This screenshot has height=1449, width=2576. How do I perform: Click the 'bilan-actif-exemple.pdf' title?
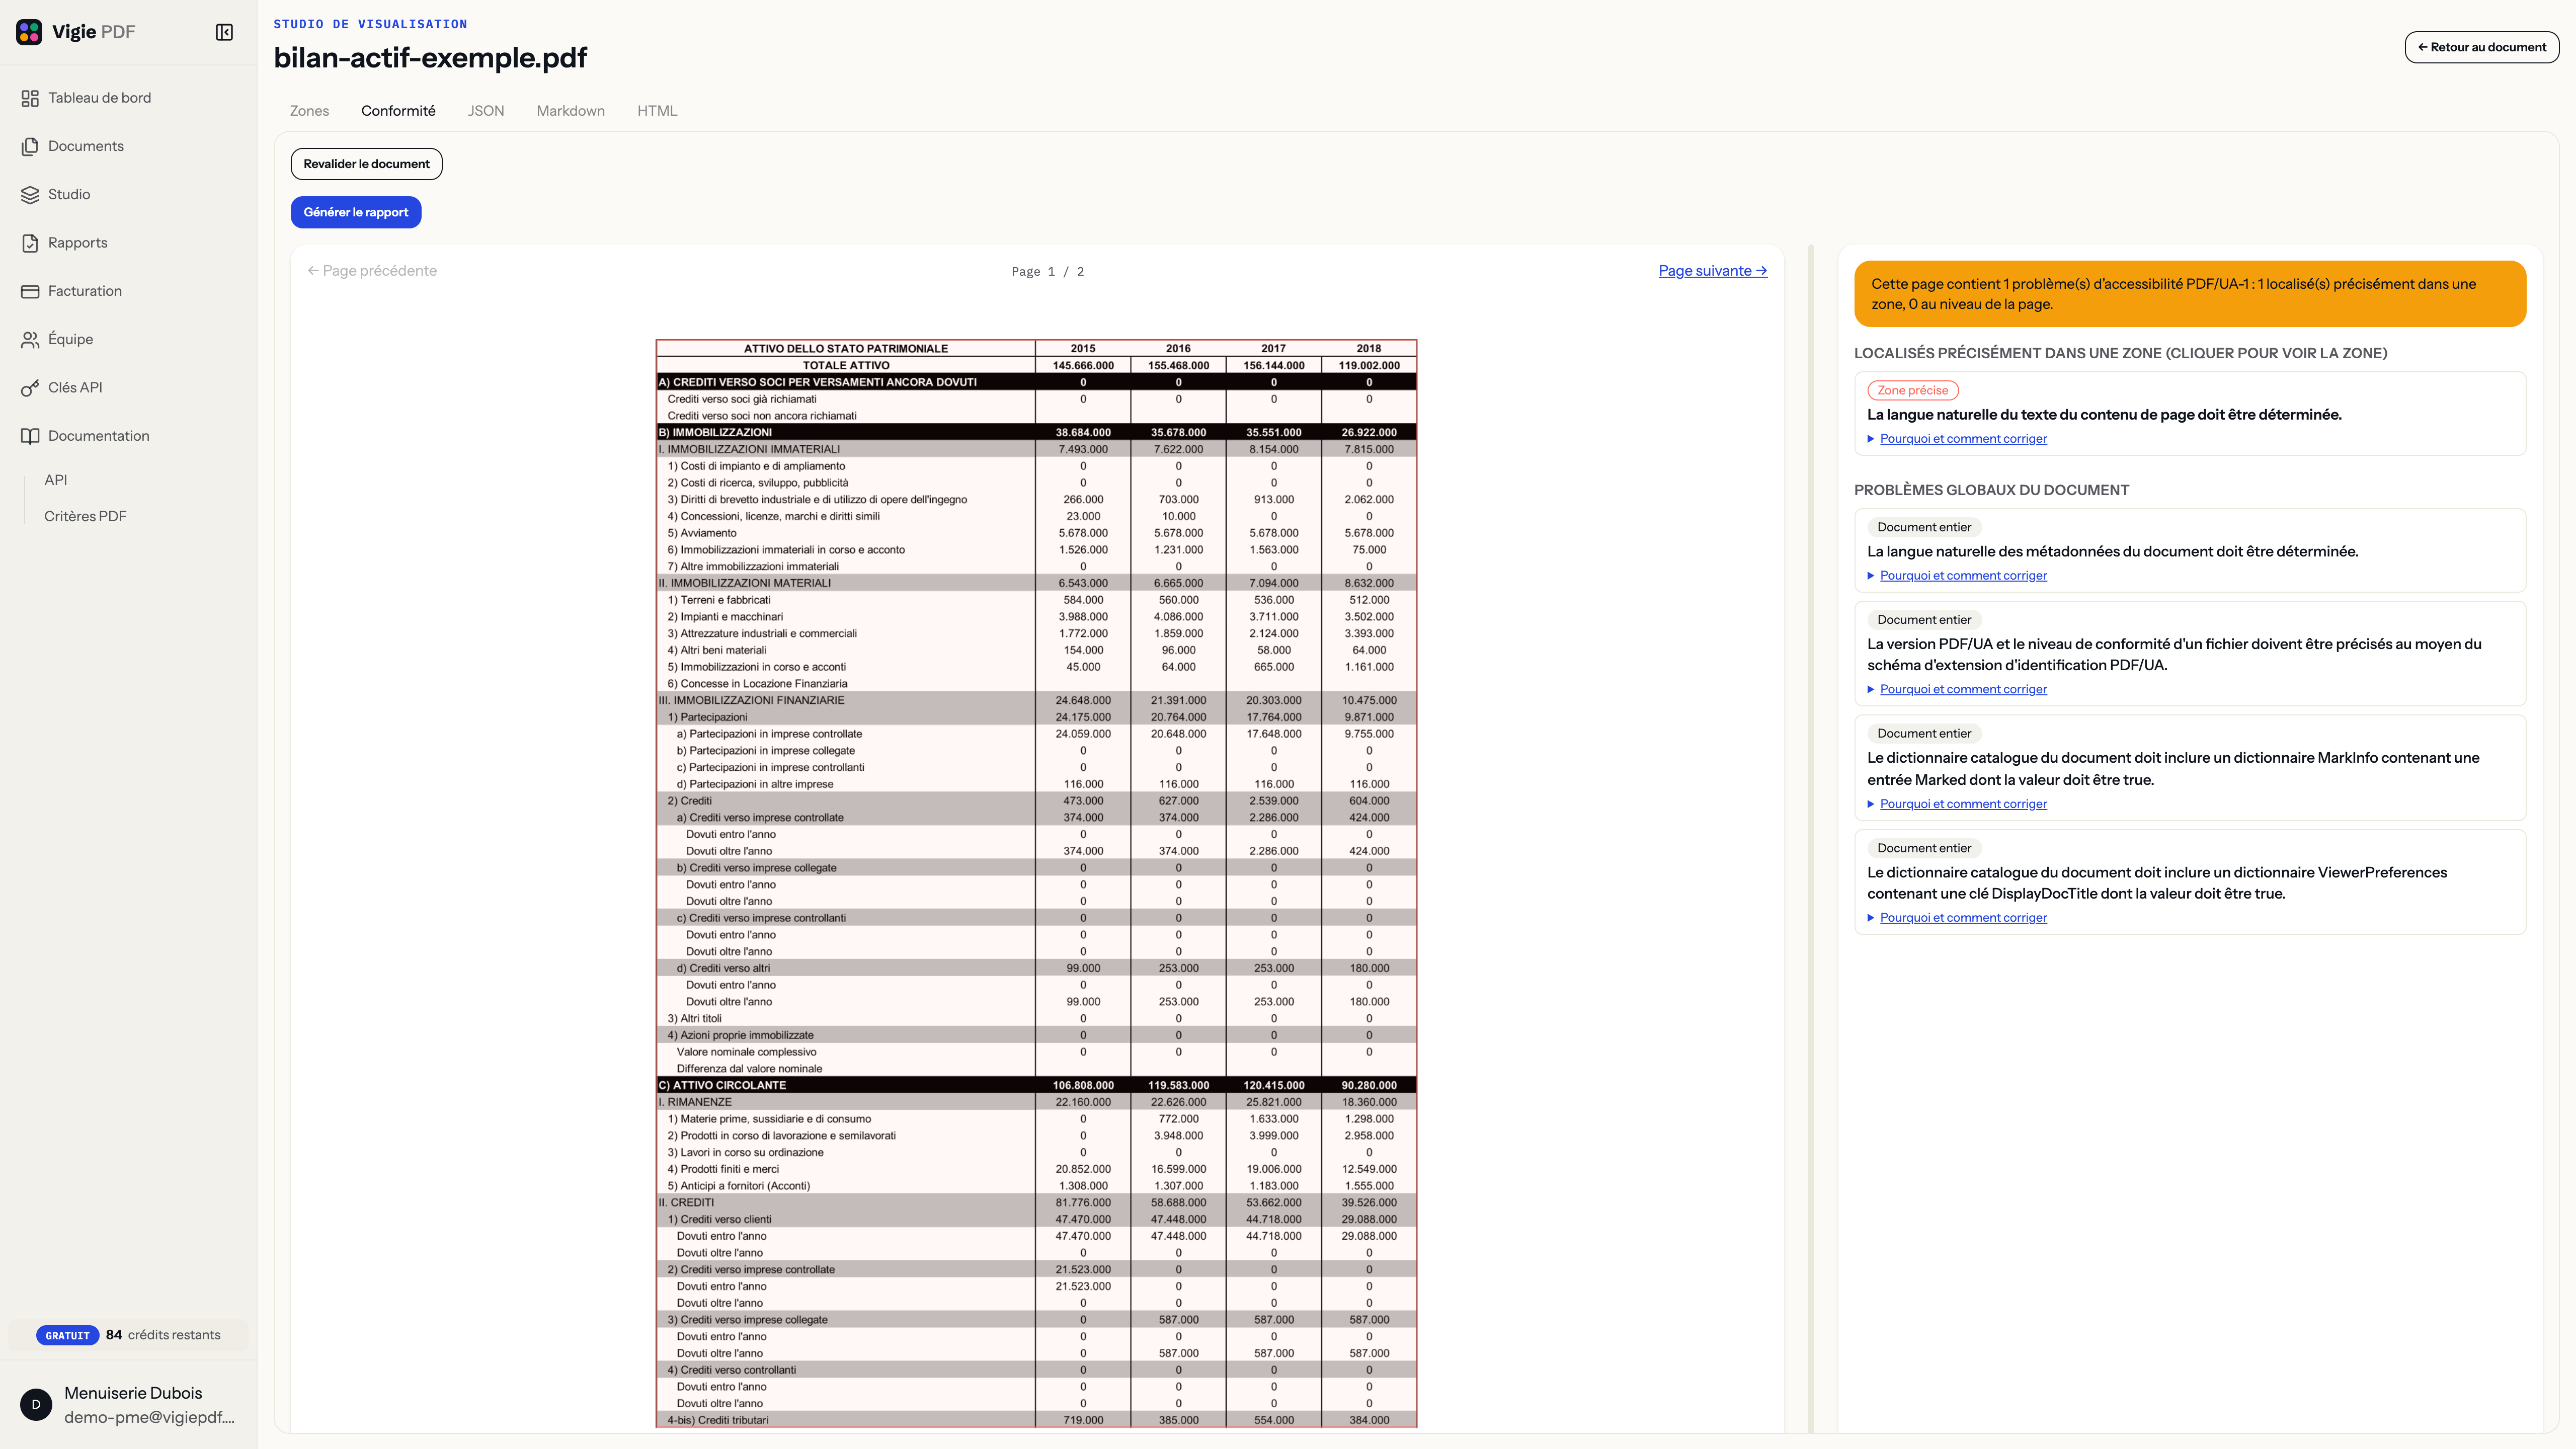[x=431, y=58]
